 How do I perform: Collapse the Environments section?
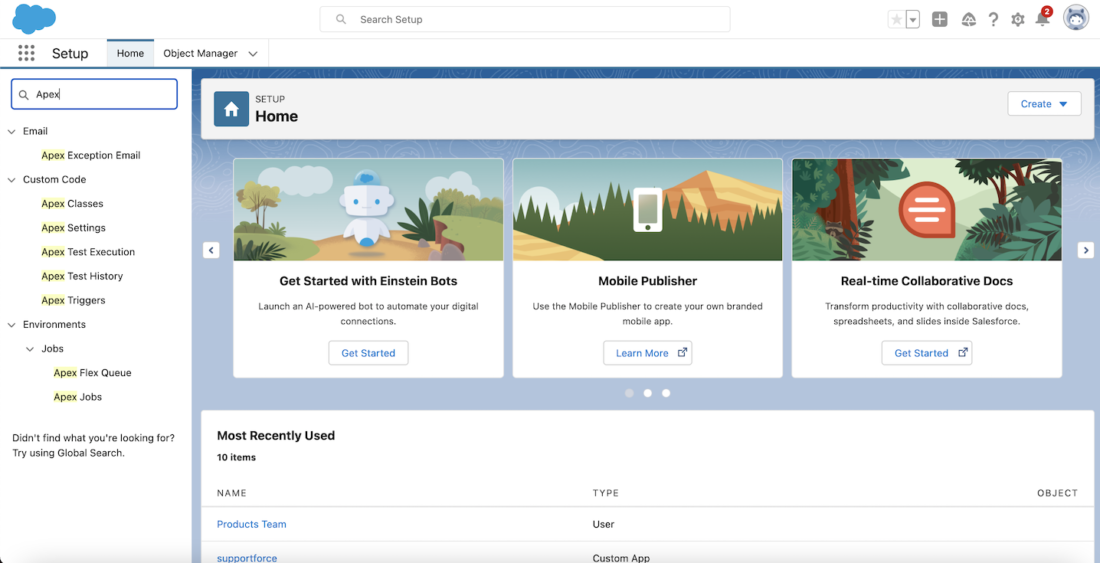(11, 325)
